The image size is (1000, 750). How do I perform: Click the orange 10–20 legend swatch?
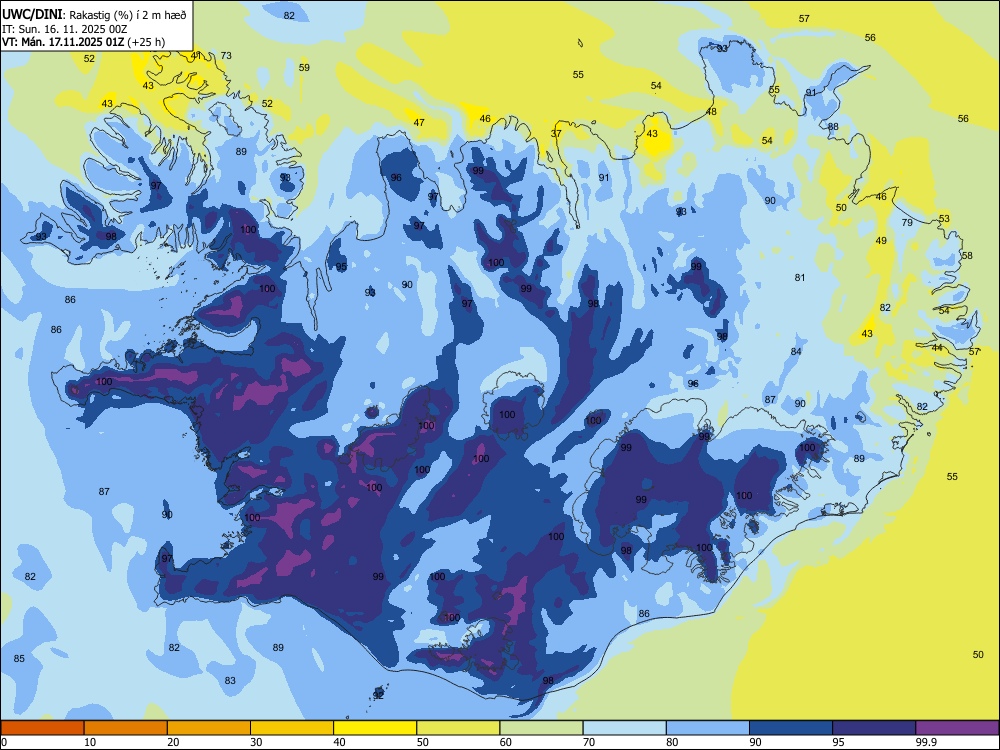coord(126,728)
